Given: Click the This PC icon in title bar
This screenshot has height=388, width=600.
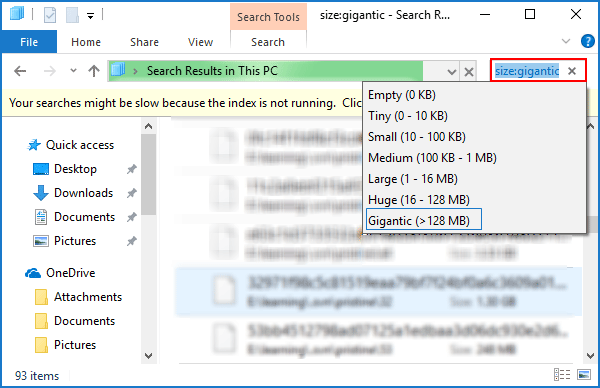Looking at the screenshot, I should pyautogui.click(x=17, y=14).
